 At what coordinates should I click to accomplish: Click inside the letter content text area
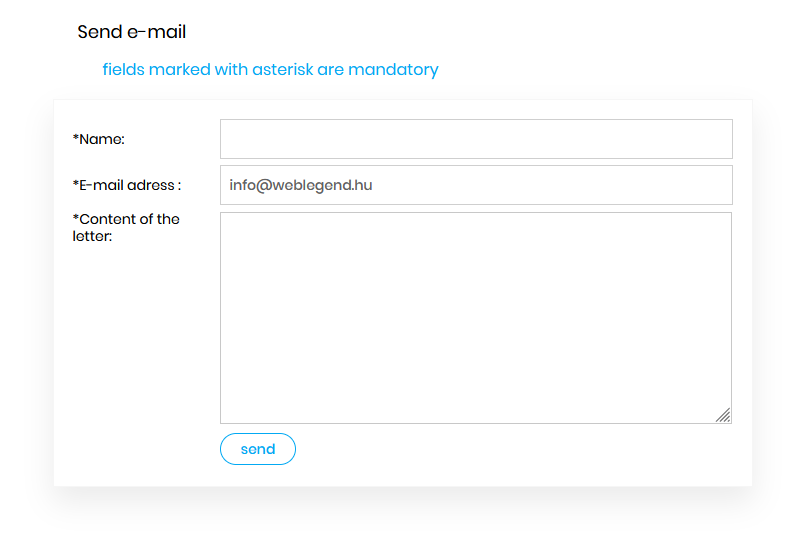tap(476, 317)
